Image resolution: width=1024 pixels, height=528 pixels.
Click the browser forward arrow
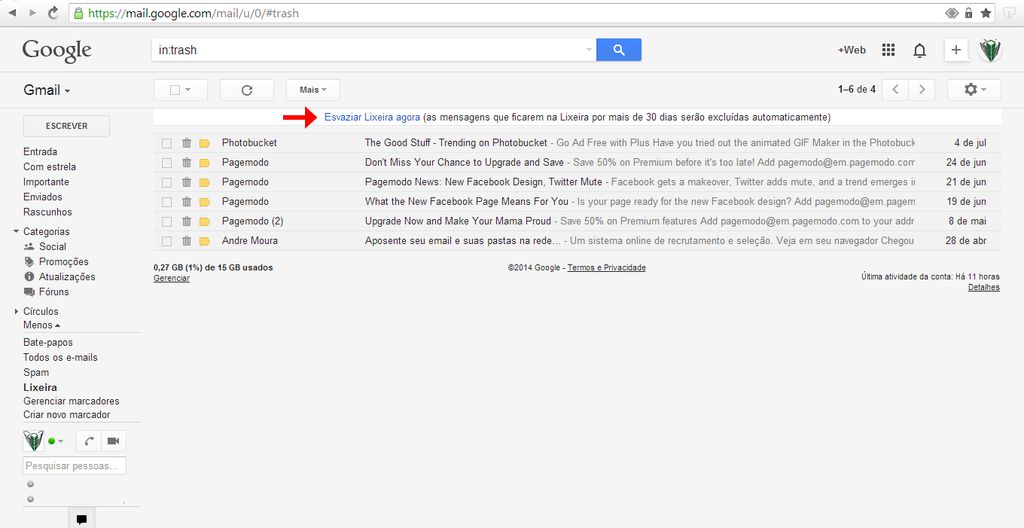[x=33, y=12]
